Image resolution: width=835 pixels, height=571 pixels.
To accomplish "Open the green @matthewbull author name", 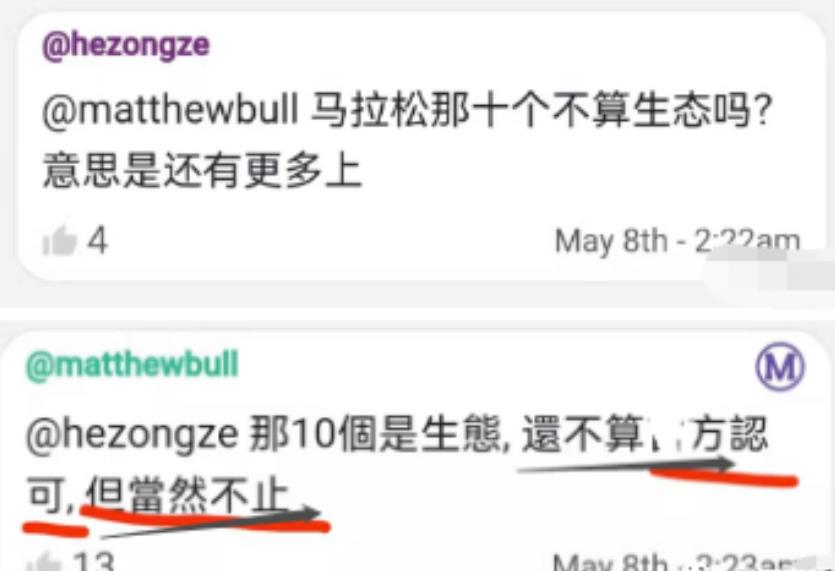I will (x=132, y=365).
